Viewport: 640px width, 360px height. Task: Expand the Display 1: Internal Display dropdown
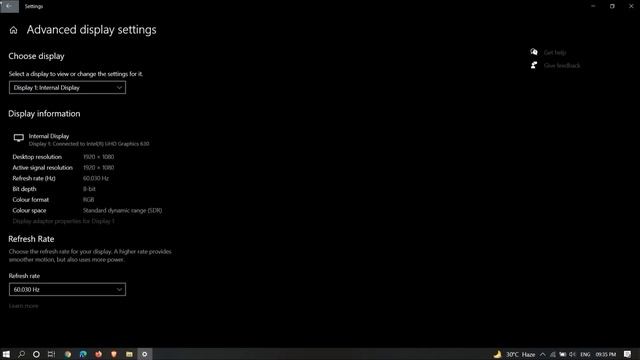(67, 88)
